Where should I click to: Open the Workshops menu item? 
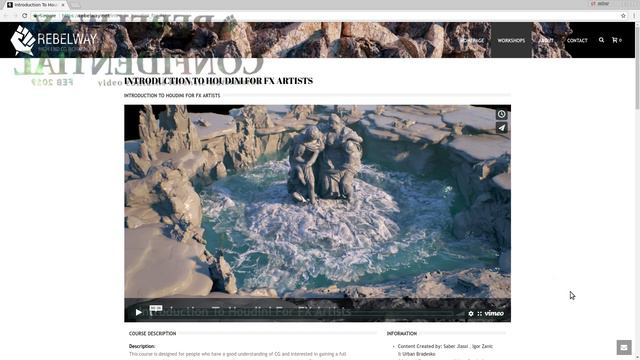(511, 40)
